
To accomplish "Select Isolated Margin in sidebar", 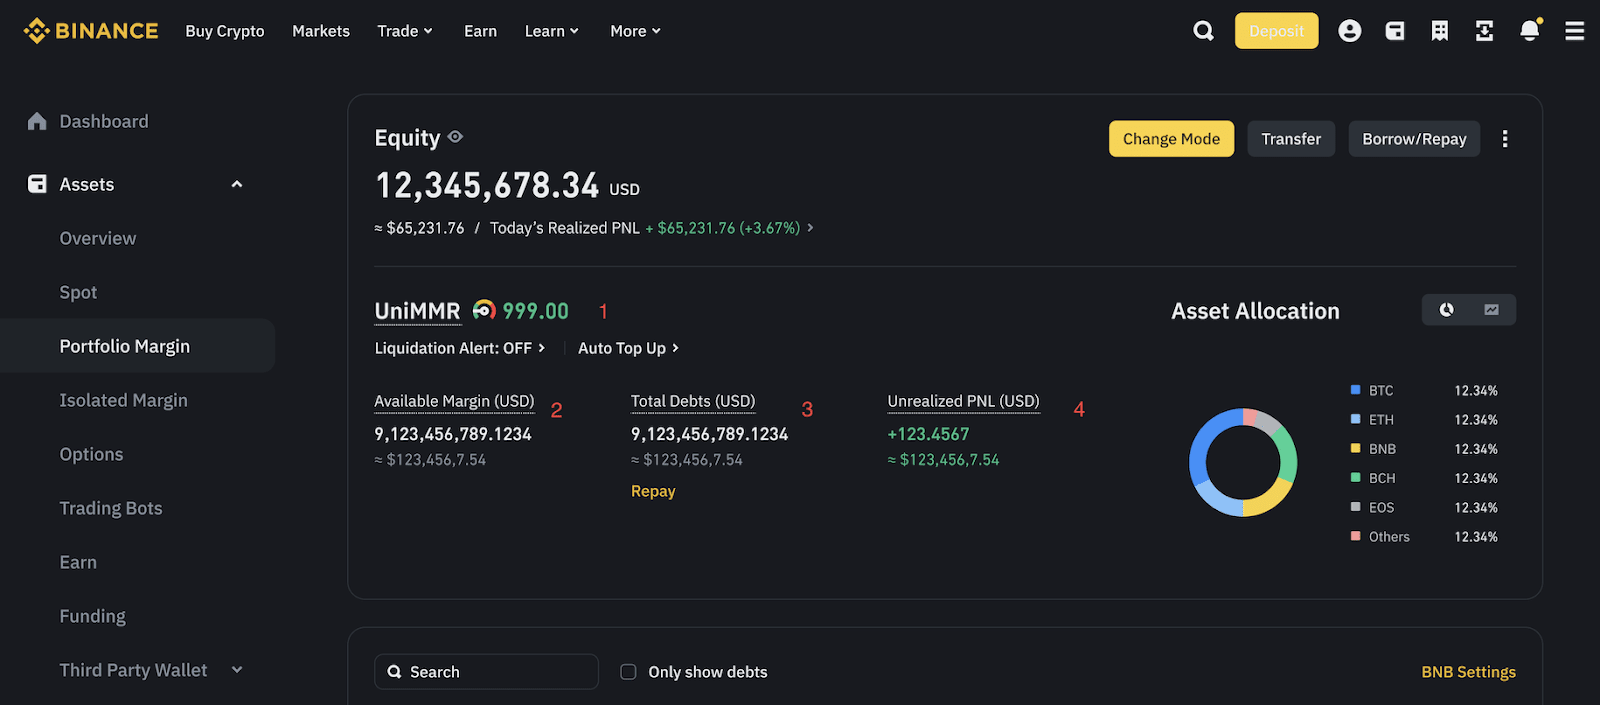I will click(123, 400).
